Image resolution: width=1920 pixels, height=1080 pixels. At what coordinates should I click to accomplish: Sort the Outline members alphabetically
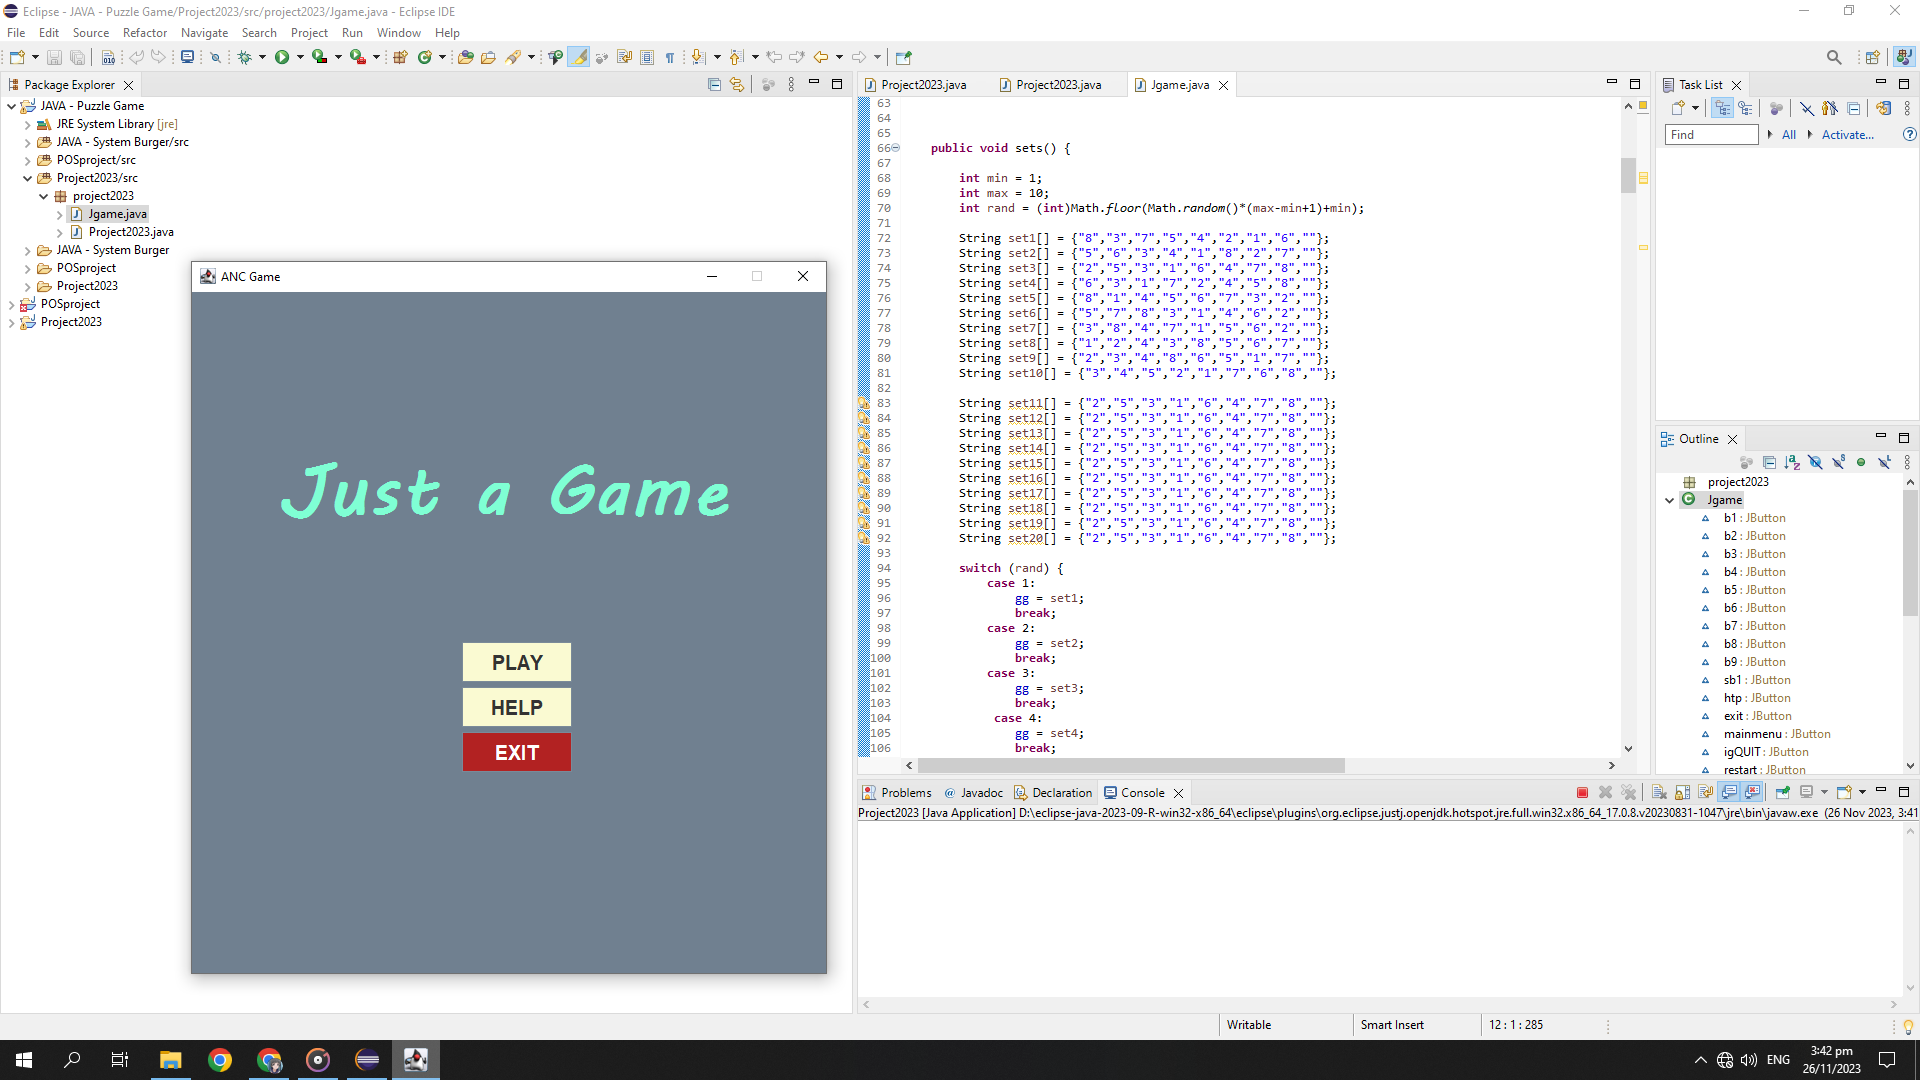[x=1792, y=462]
